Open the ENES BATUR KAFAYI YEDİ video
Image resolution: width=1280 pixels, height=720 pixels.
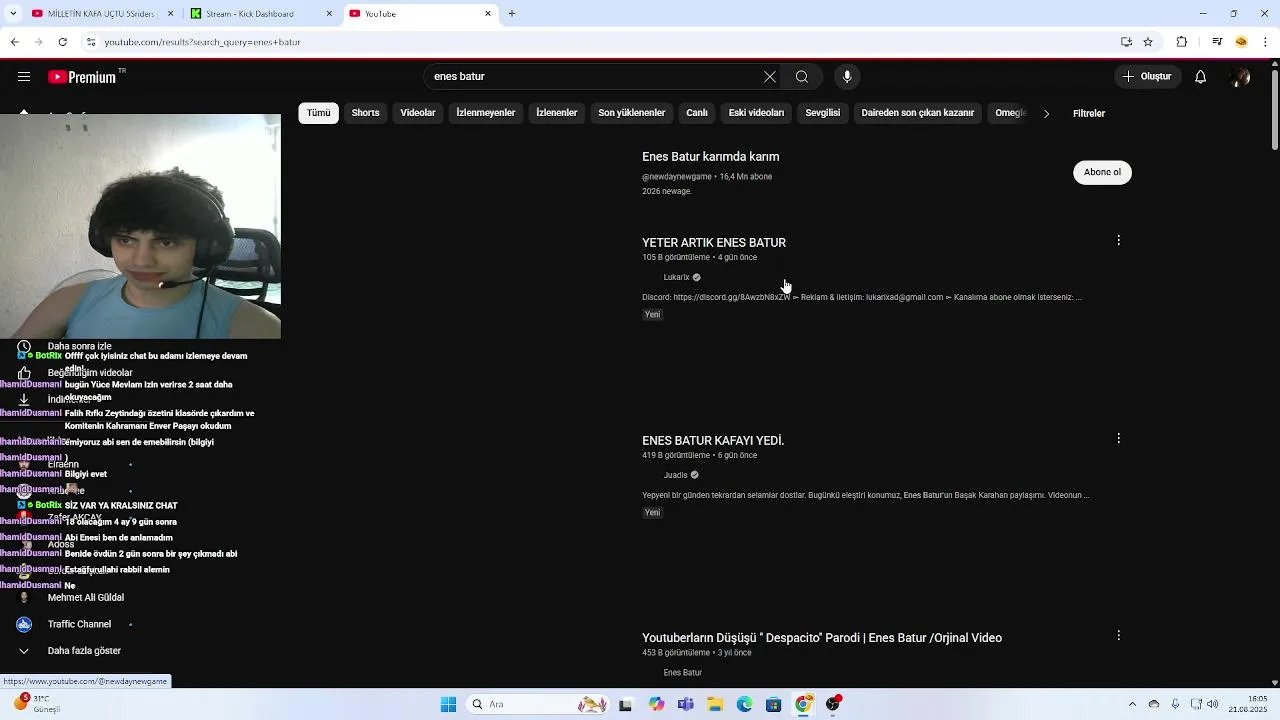click(x=713, y=441)
